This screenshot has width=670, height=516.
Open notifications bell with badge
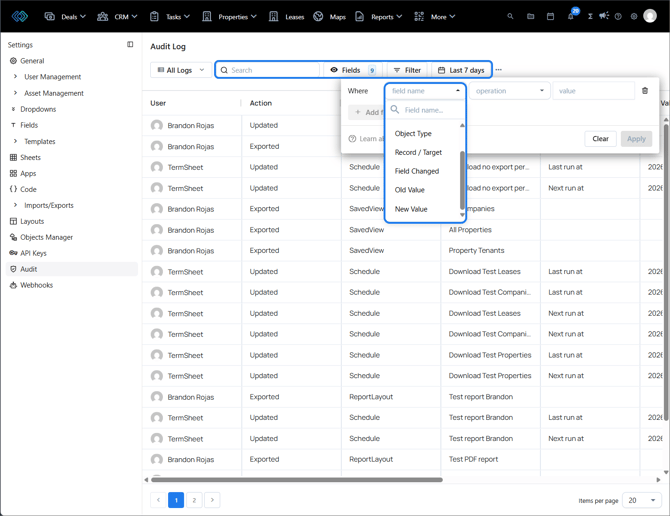click(571, 15)
